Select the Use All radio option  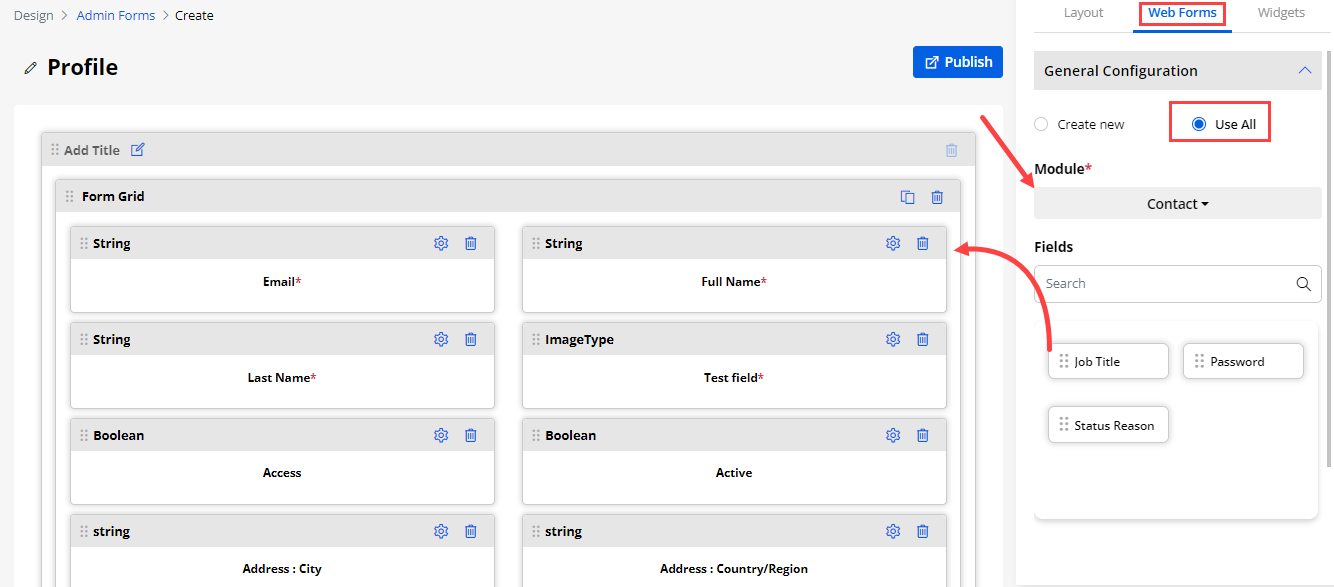1199,124
